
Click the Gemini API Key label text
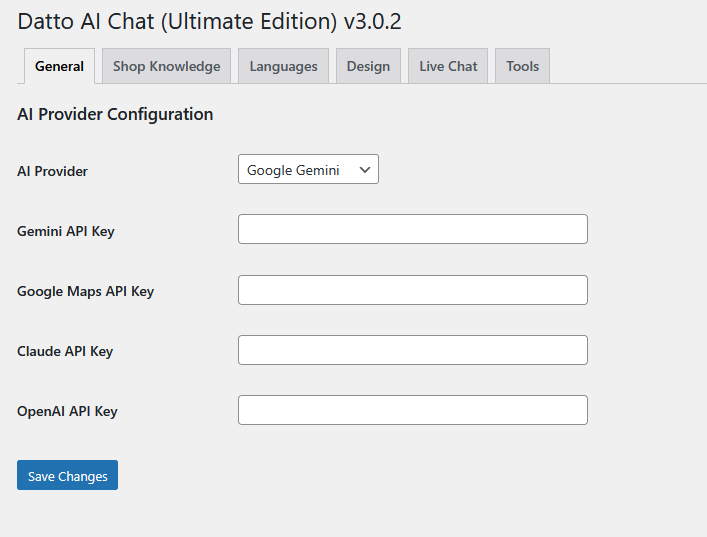(x=65, y=231)
